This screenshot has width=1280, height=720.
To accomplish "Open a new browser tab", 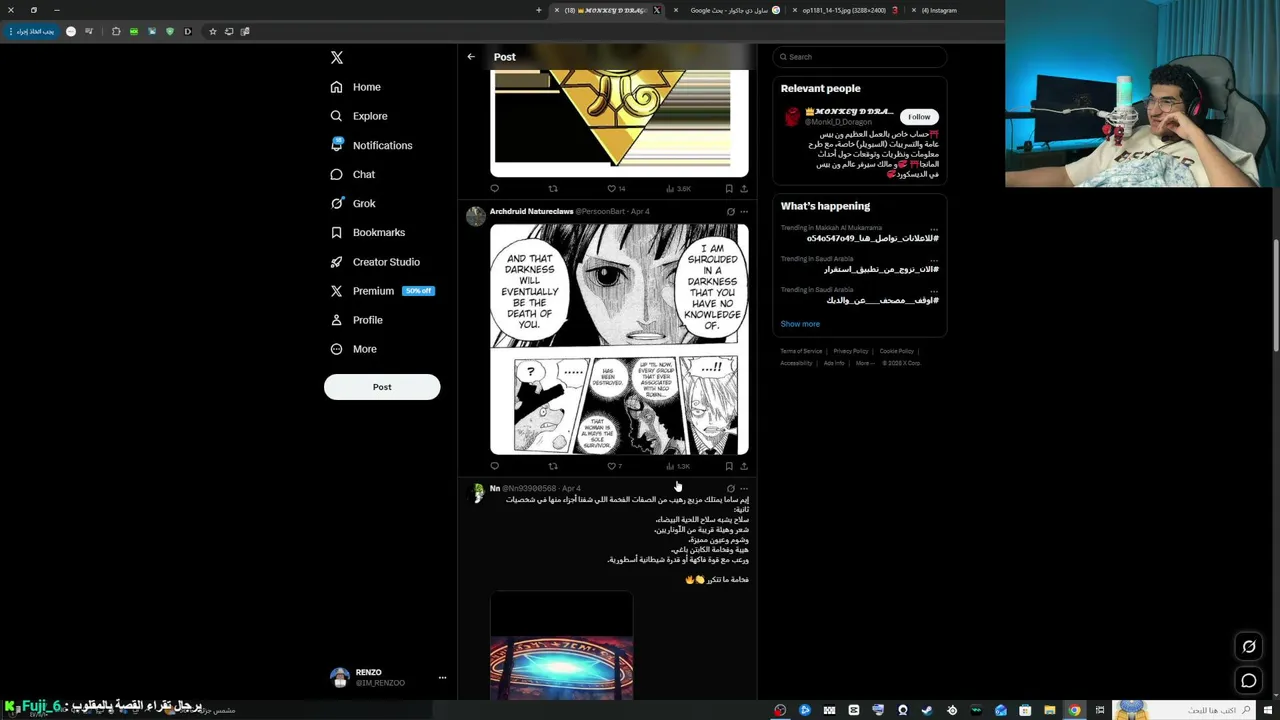I will coord(538,10).
